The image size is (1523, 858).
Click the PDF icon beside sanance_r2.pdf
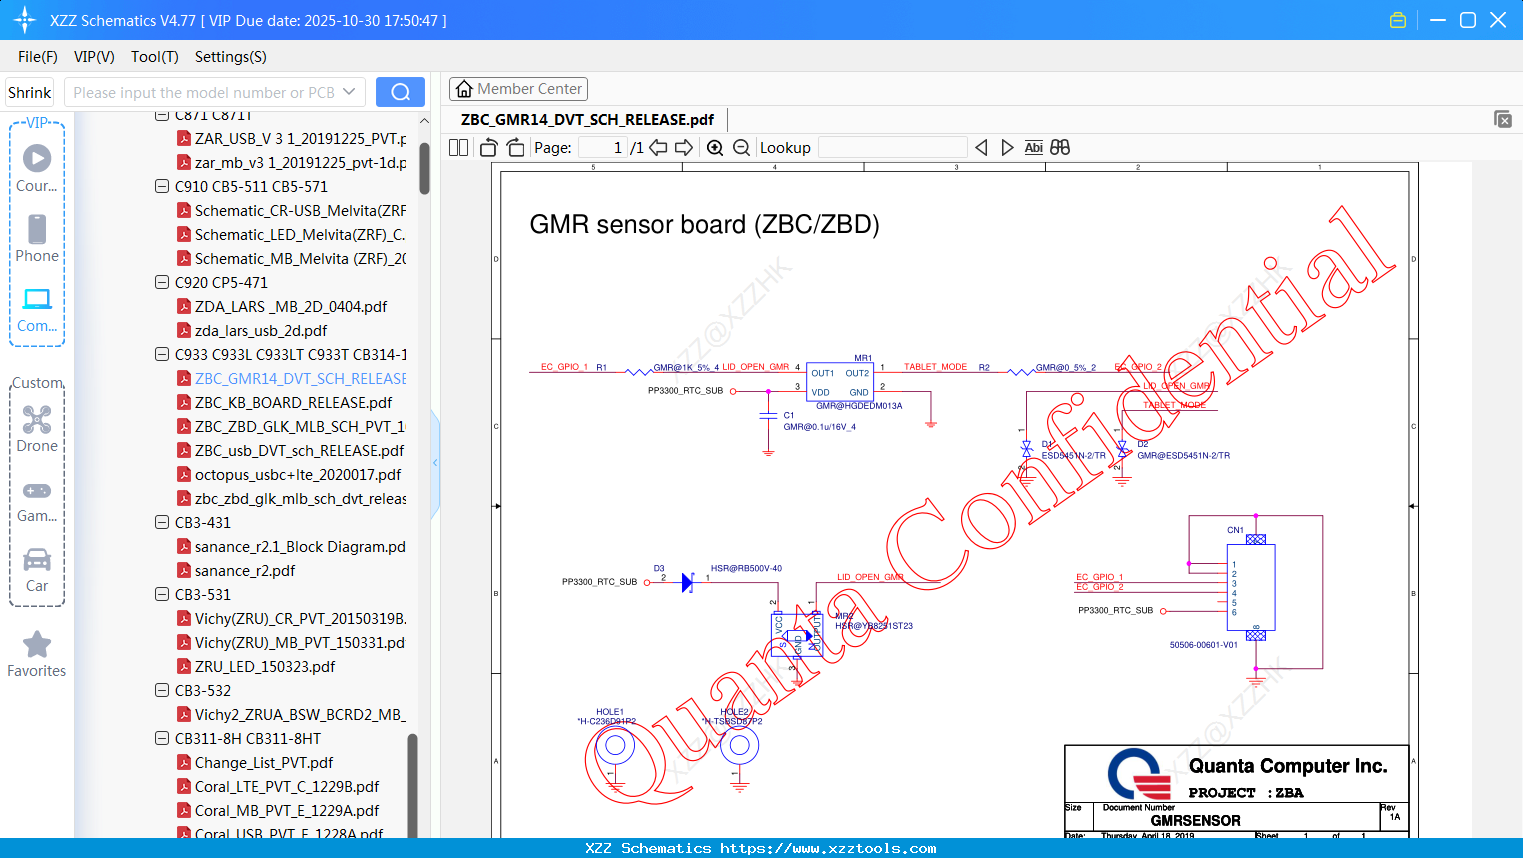coord(184,570)
